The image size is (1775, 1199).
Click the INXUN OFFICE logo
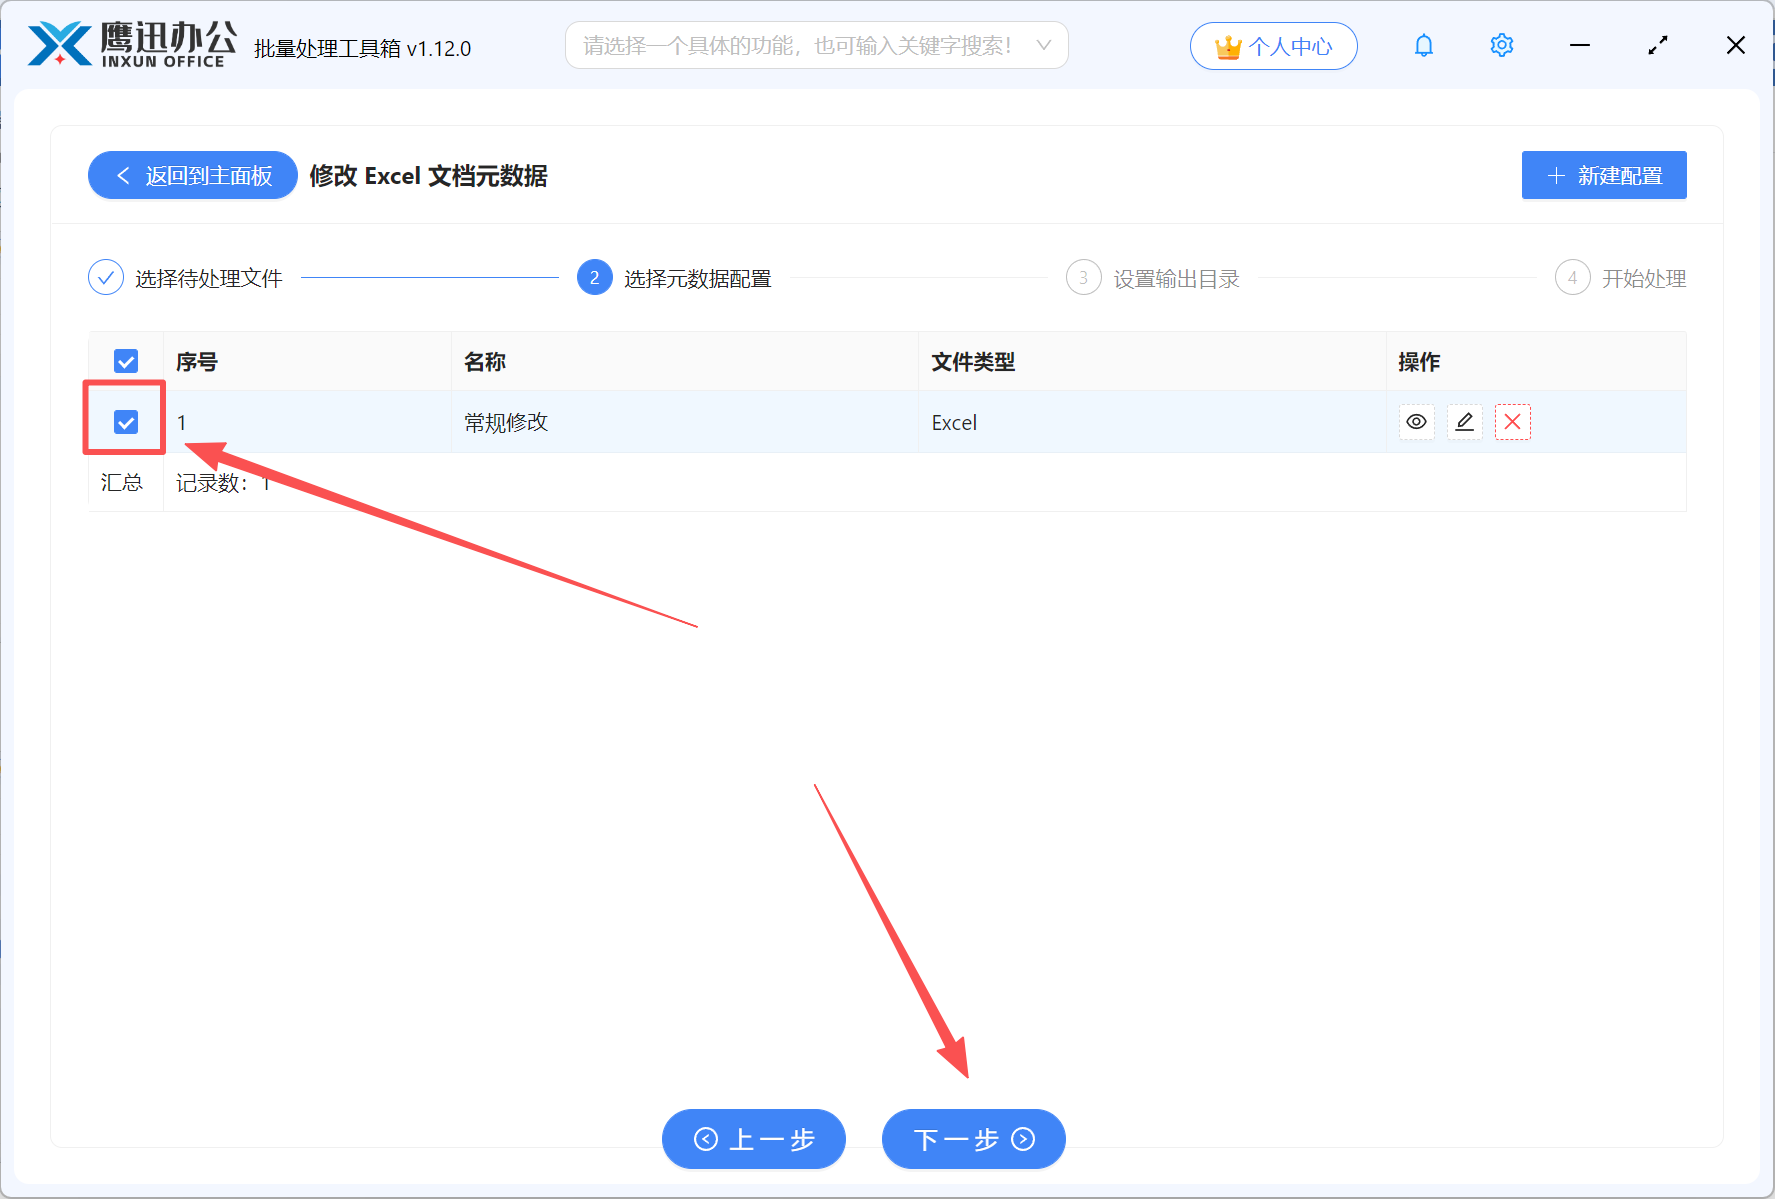(x=132, y=45)
